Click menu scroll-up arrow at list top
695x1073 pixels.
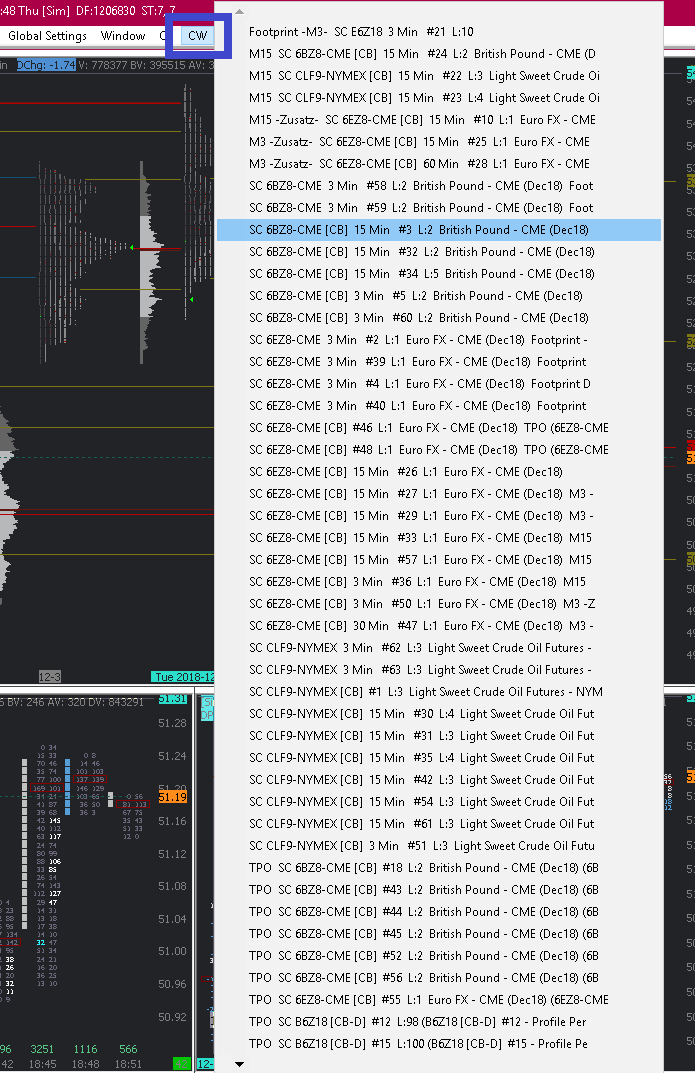tap(239, 12)
